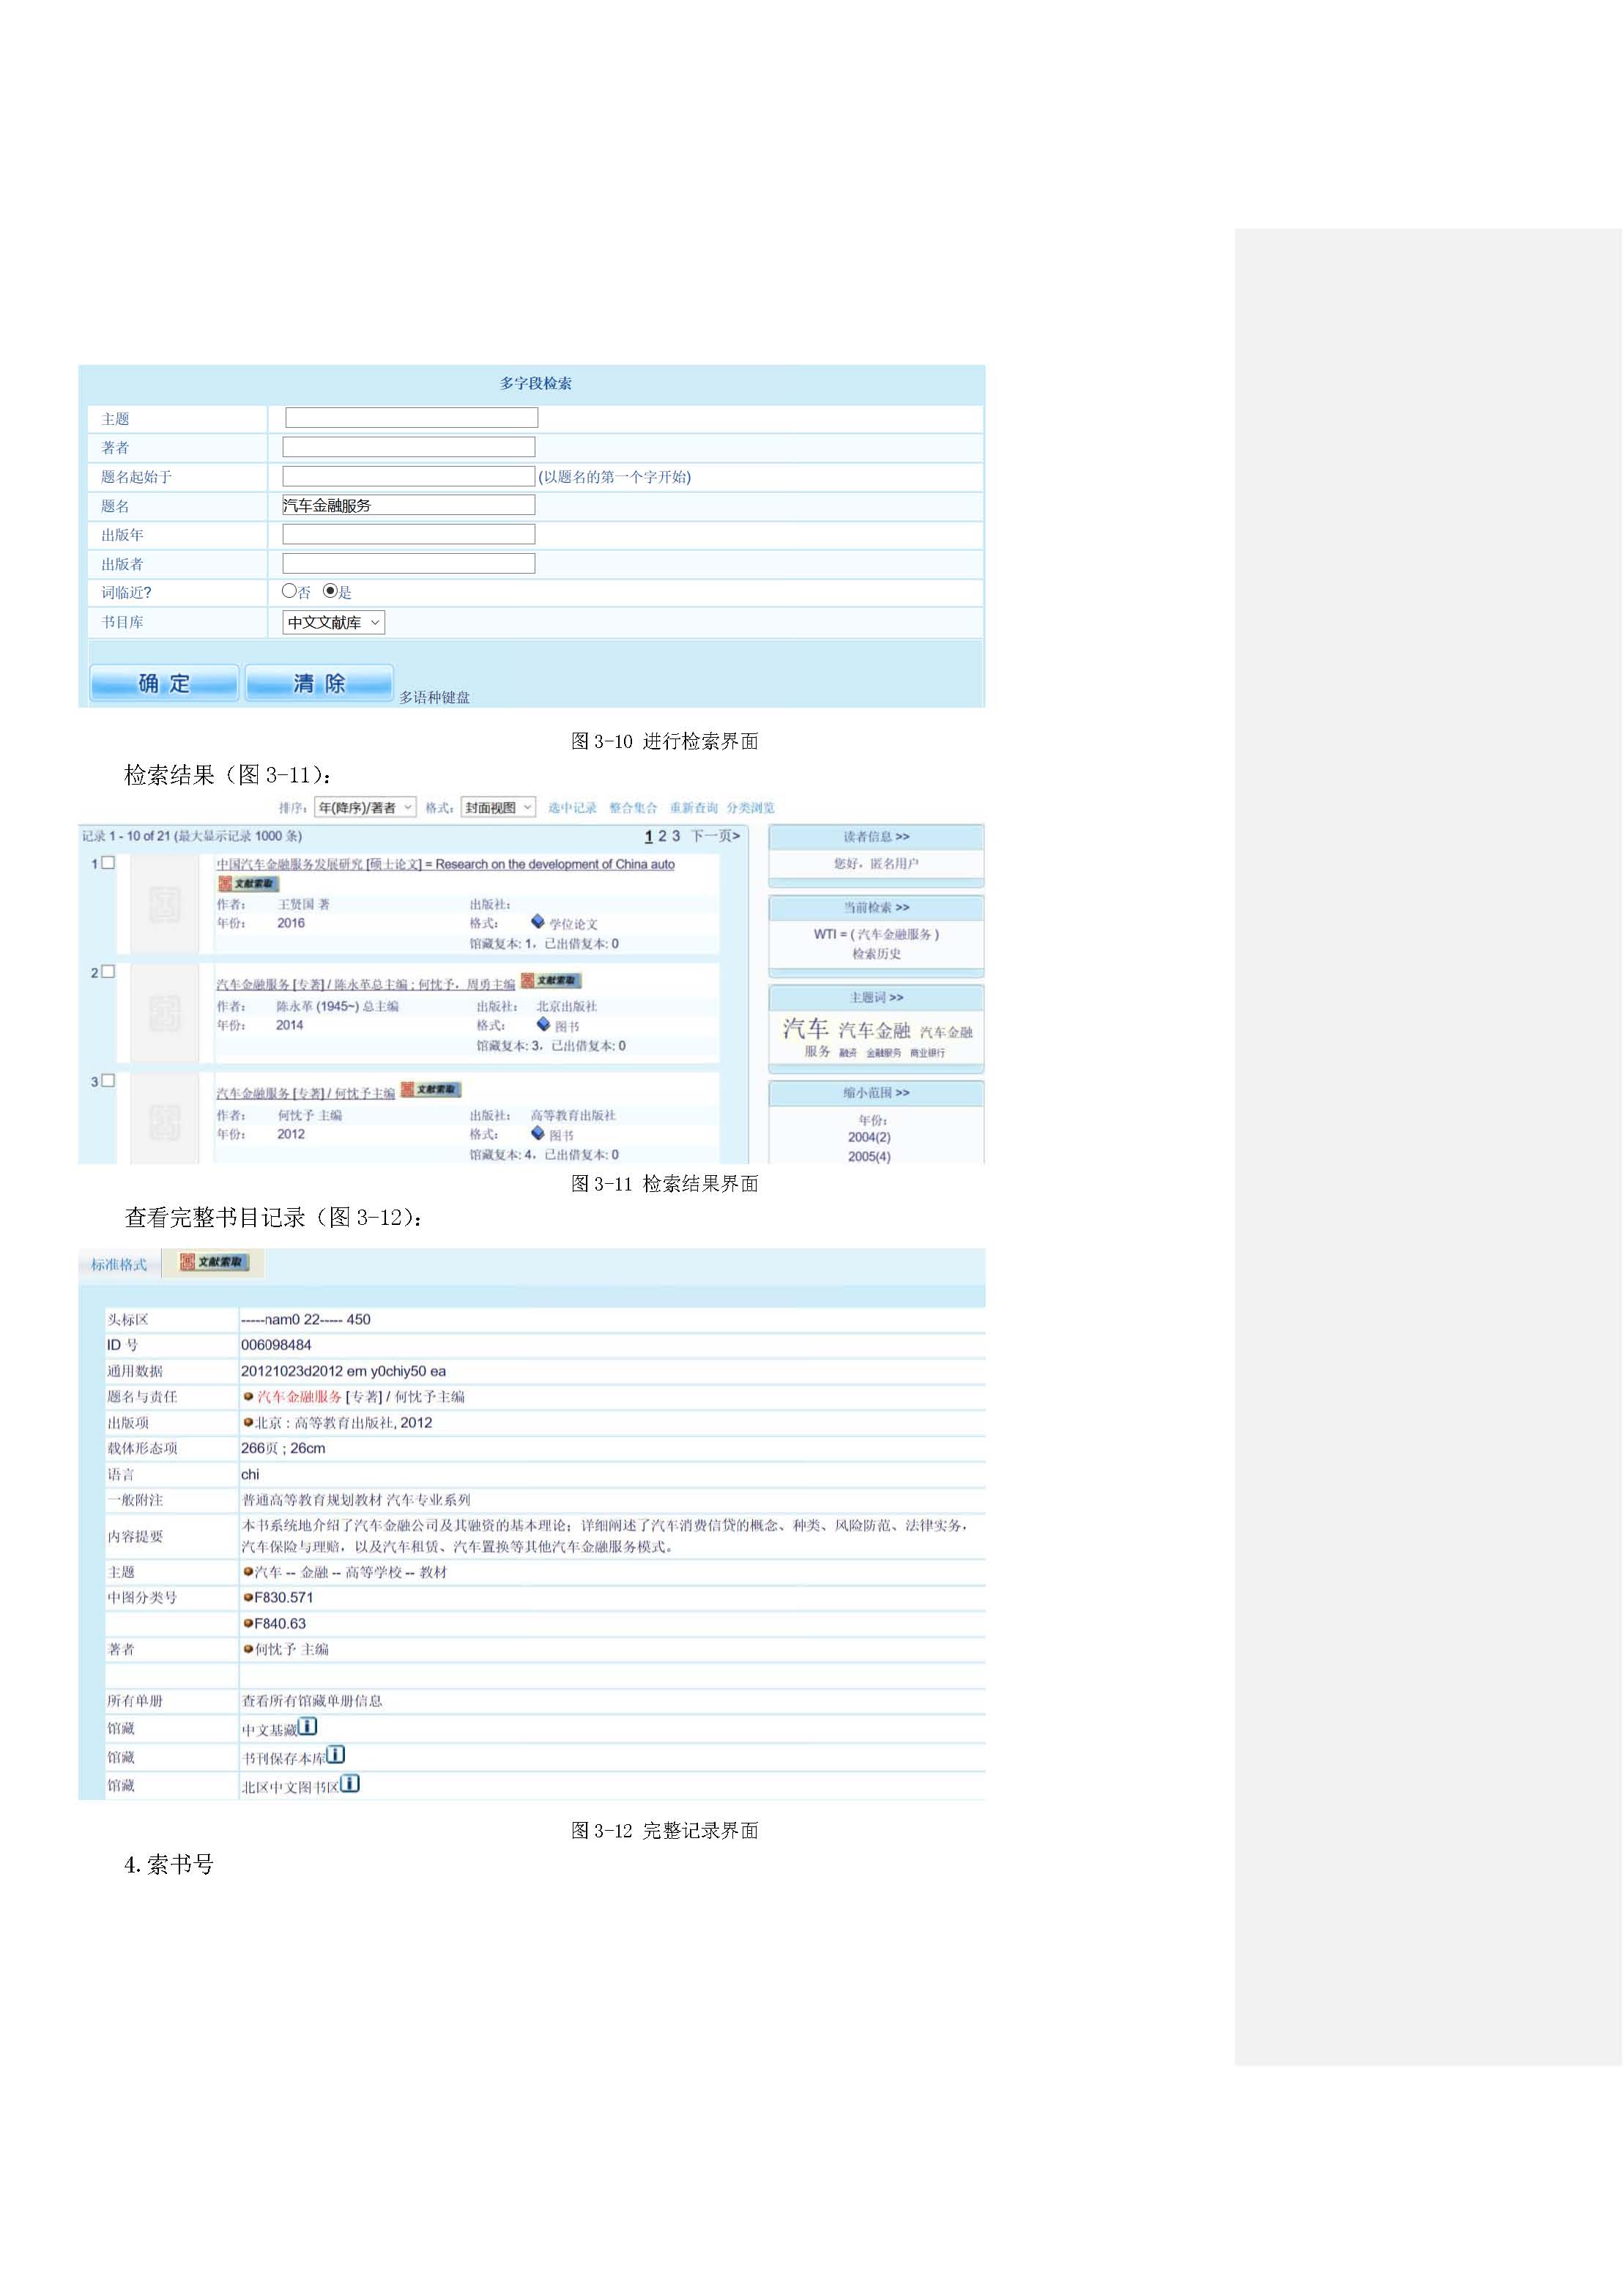This screenshot has height=2296, width=1623.
Task: Click 文献索取 icon on third result
Action: click(431, 1090)
